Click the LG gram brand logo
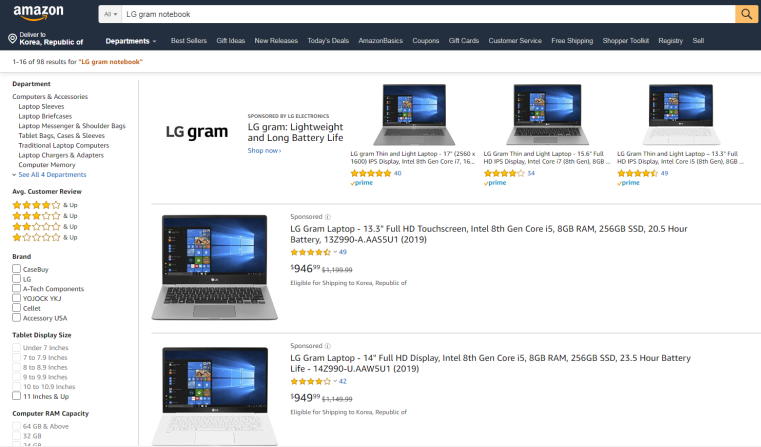Screen dimensions: 761x447 click(x=197, y=132)
